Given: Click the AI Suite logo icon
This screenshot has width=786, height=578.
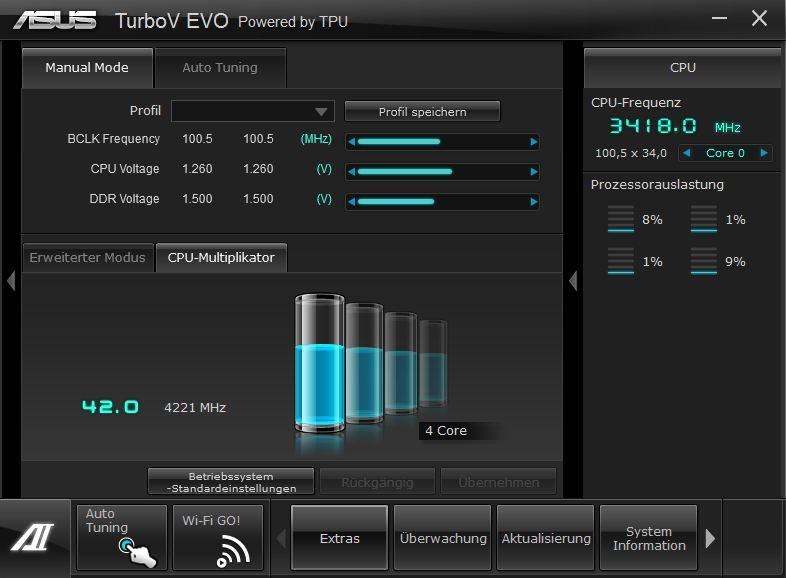Looking at the screenshot, I should tap(33, 537).
